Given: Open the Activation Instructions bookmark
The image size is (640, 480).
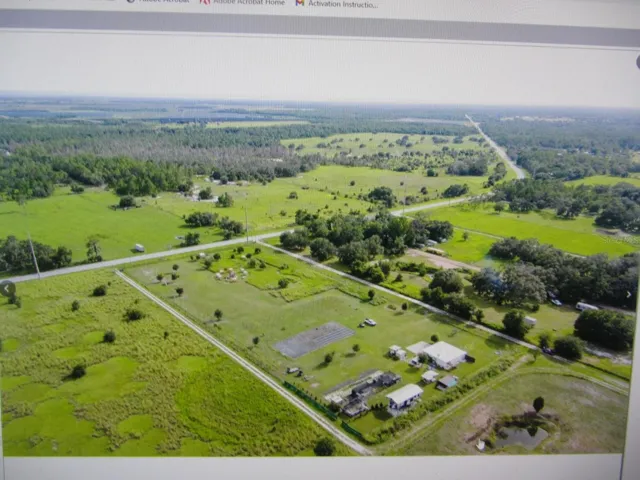Looking at the screenshot, I should tap(341, 4).
